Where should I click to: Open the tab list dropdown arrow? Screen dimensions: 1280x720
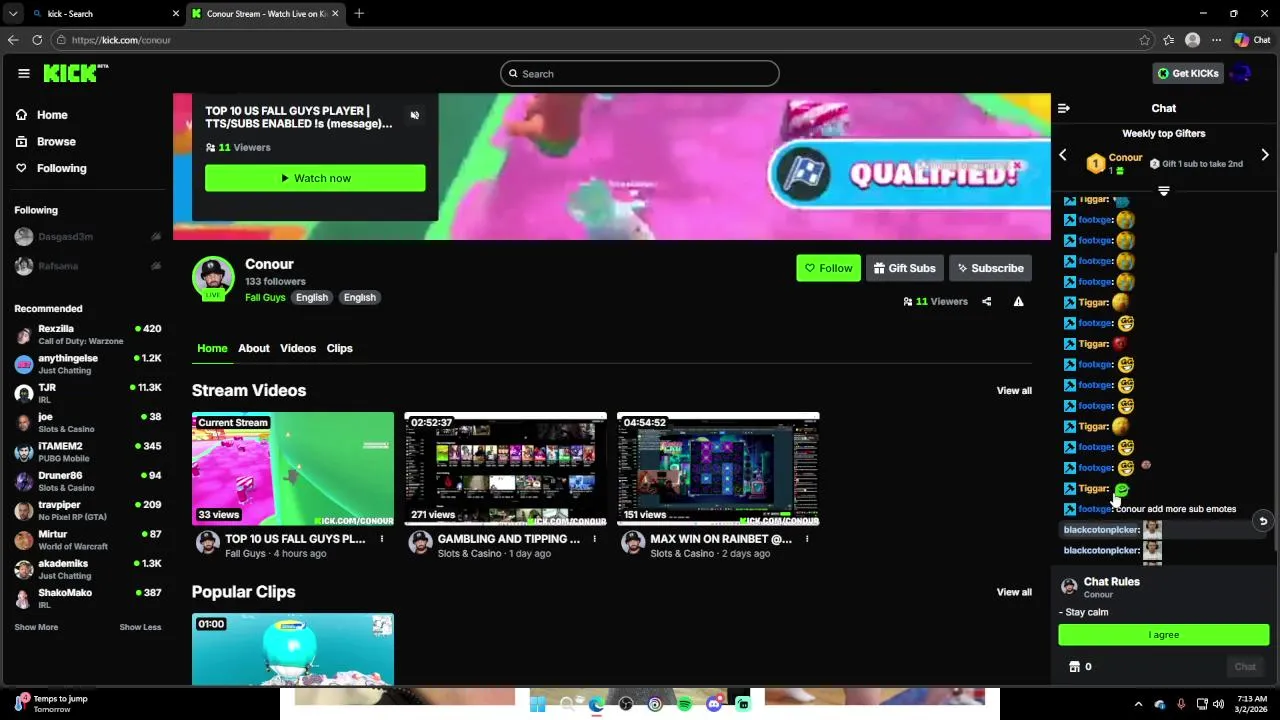[x=13, y=14]
